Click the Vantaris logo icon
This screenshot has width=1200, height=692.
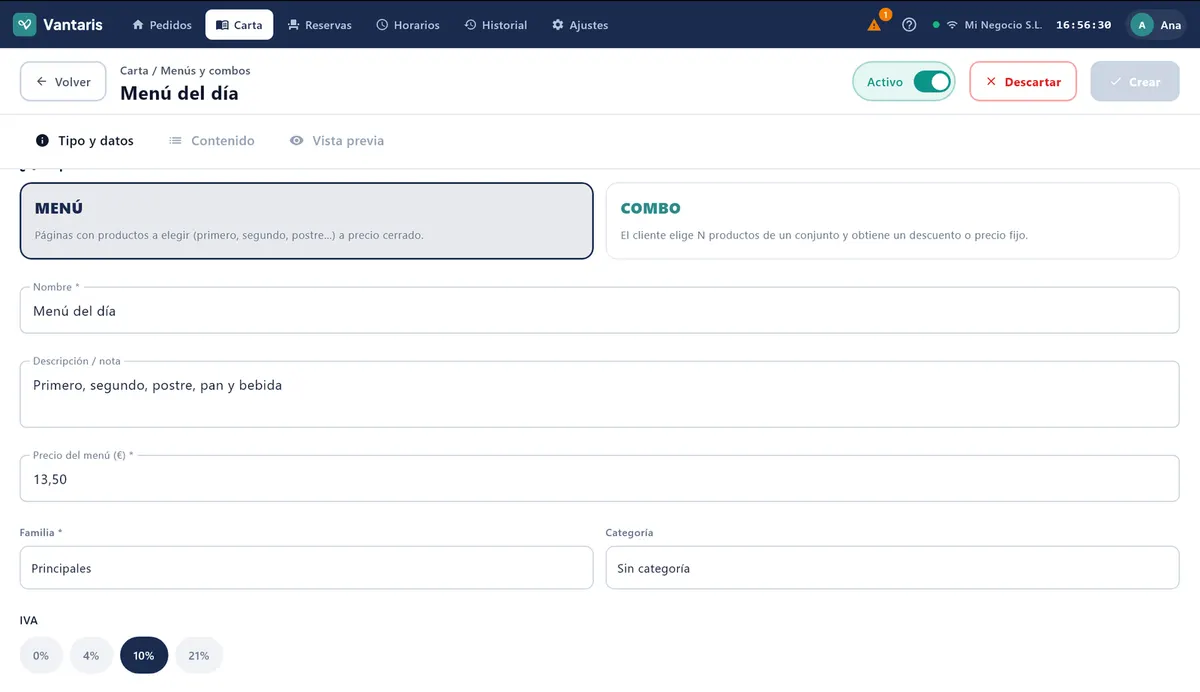pyautogui.click(x=25, y=25)
